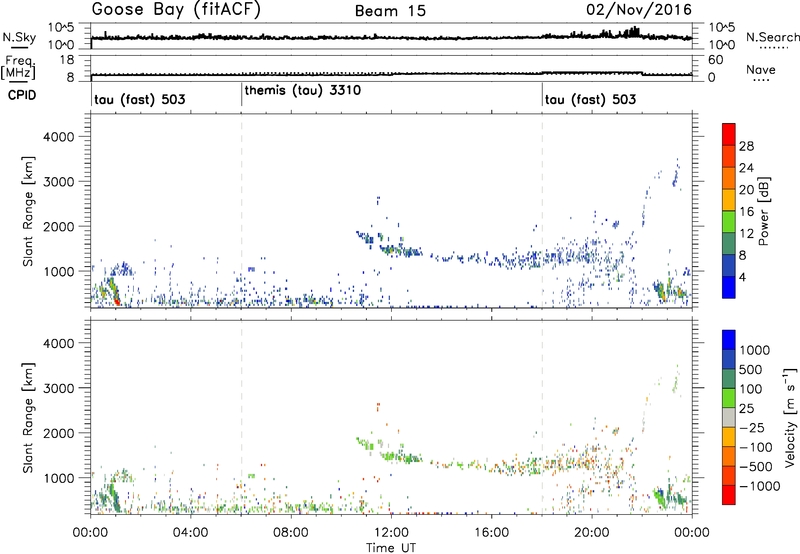Click the -25 value on the velocity colorbar
800x554 pixels.
751,427
